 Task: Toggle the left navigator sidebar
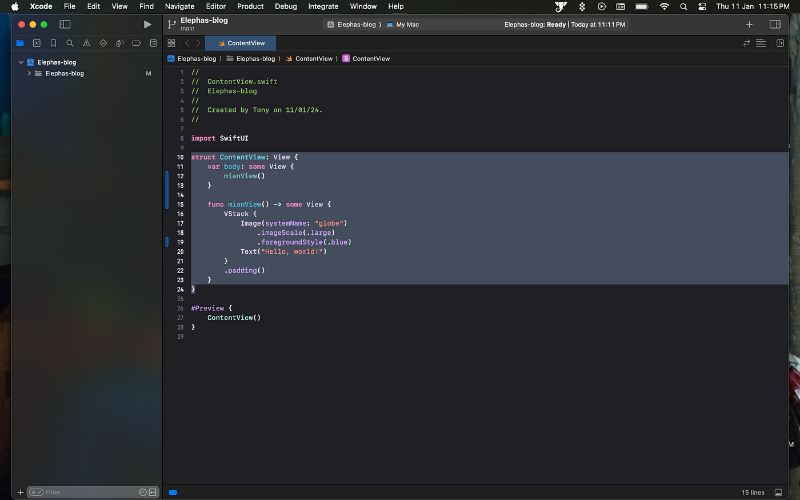[x=65, y=24]
